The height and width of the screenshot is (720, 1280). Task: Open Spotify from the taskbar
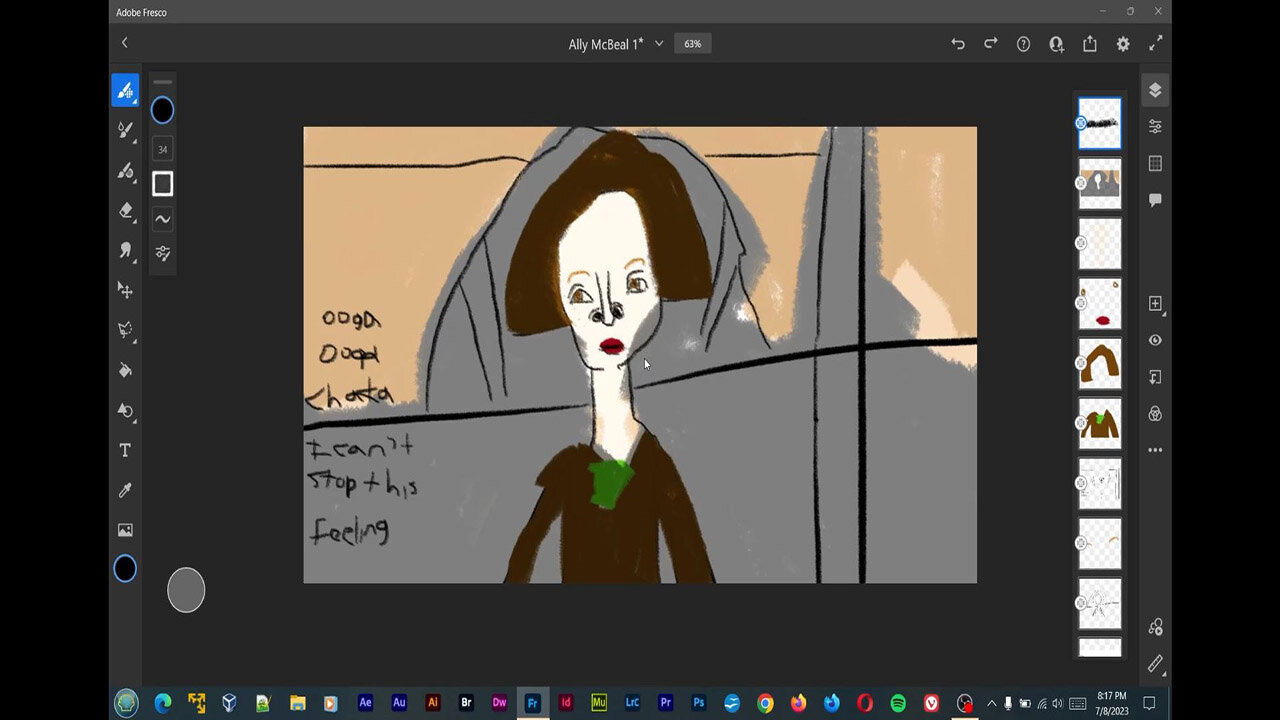[898, 703]
